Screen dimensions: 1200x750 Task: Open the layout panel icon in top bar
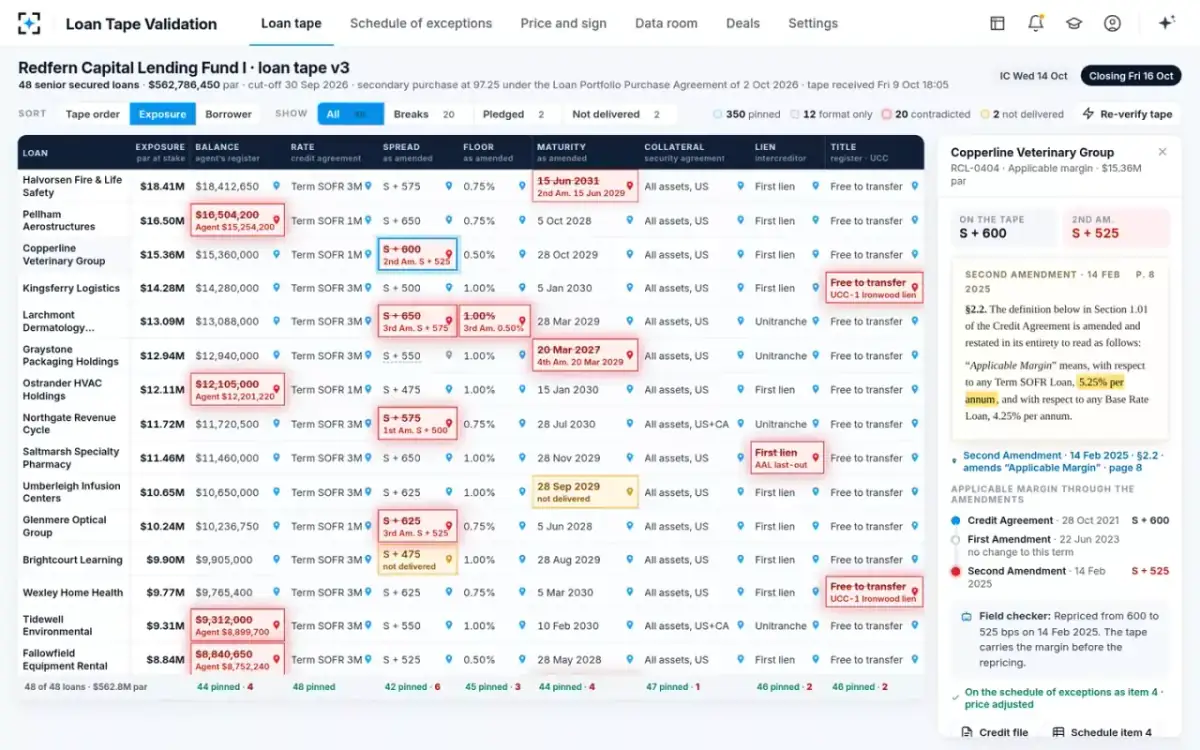point(997,23)
